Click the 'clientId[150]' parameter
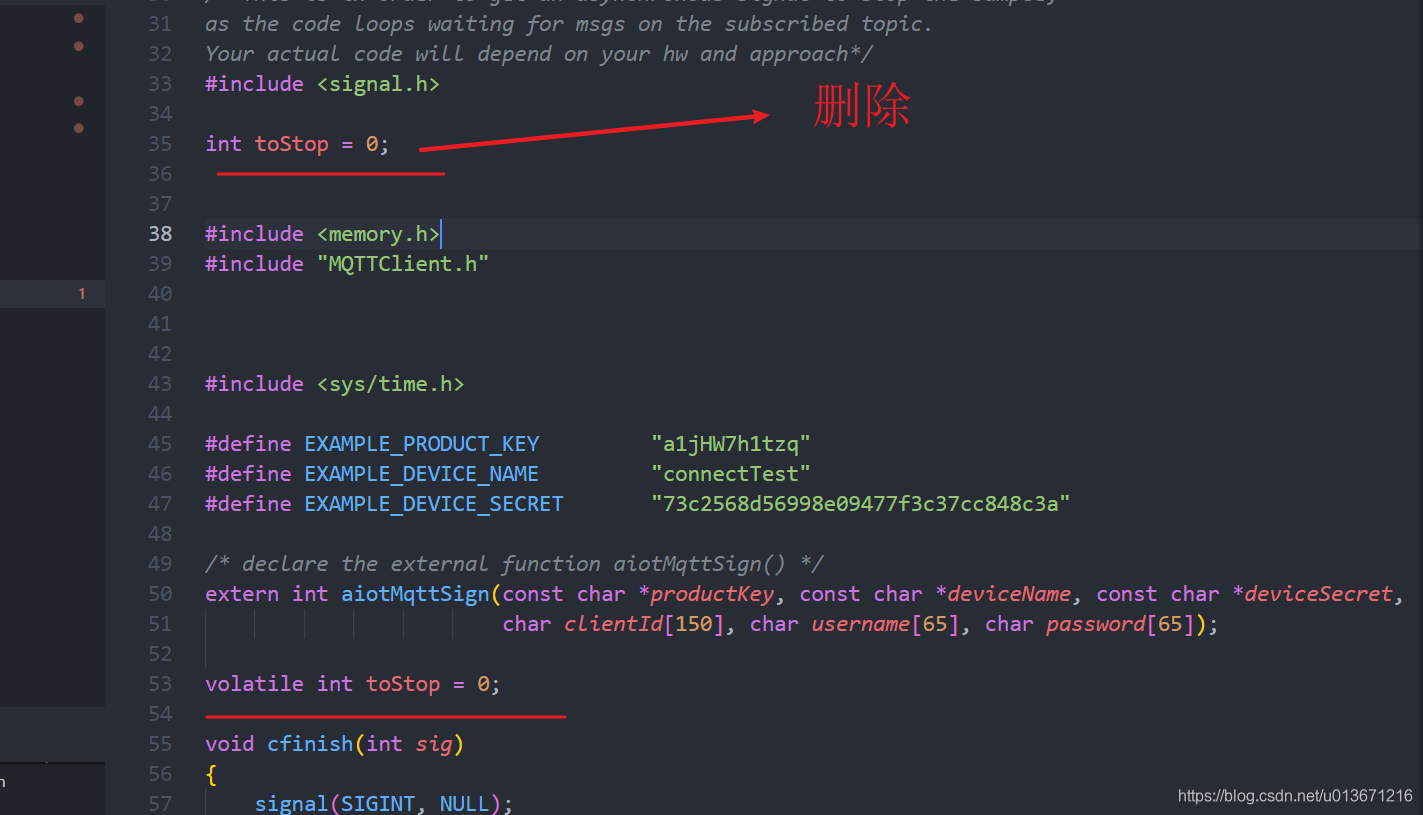Viewport: 1423px width, 815px height. pyautogui.click(x=644, y=624)
